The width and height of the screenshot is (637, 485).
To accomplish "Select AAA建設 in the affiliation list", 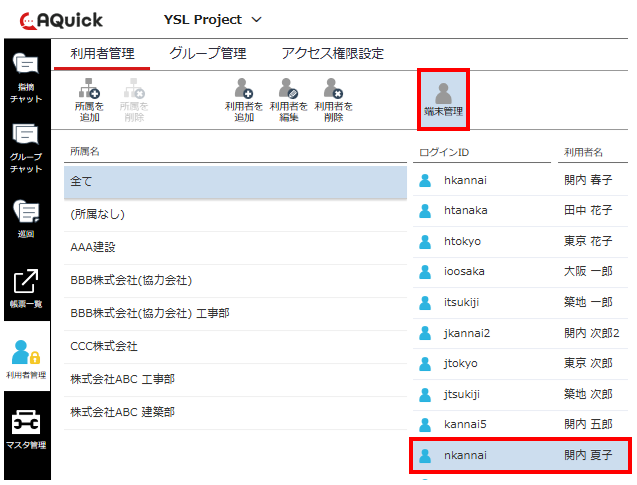I will 235,247.
